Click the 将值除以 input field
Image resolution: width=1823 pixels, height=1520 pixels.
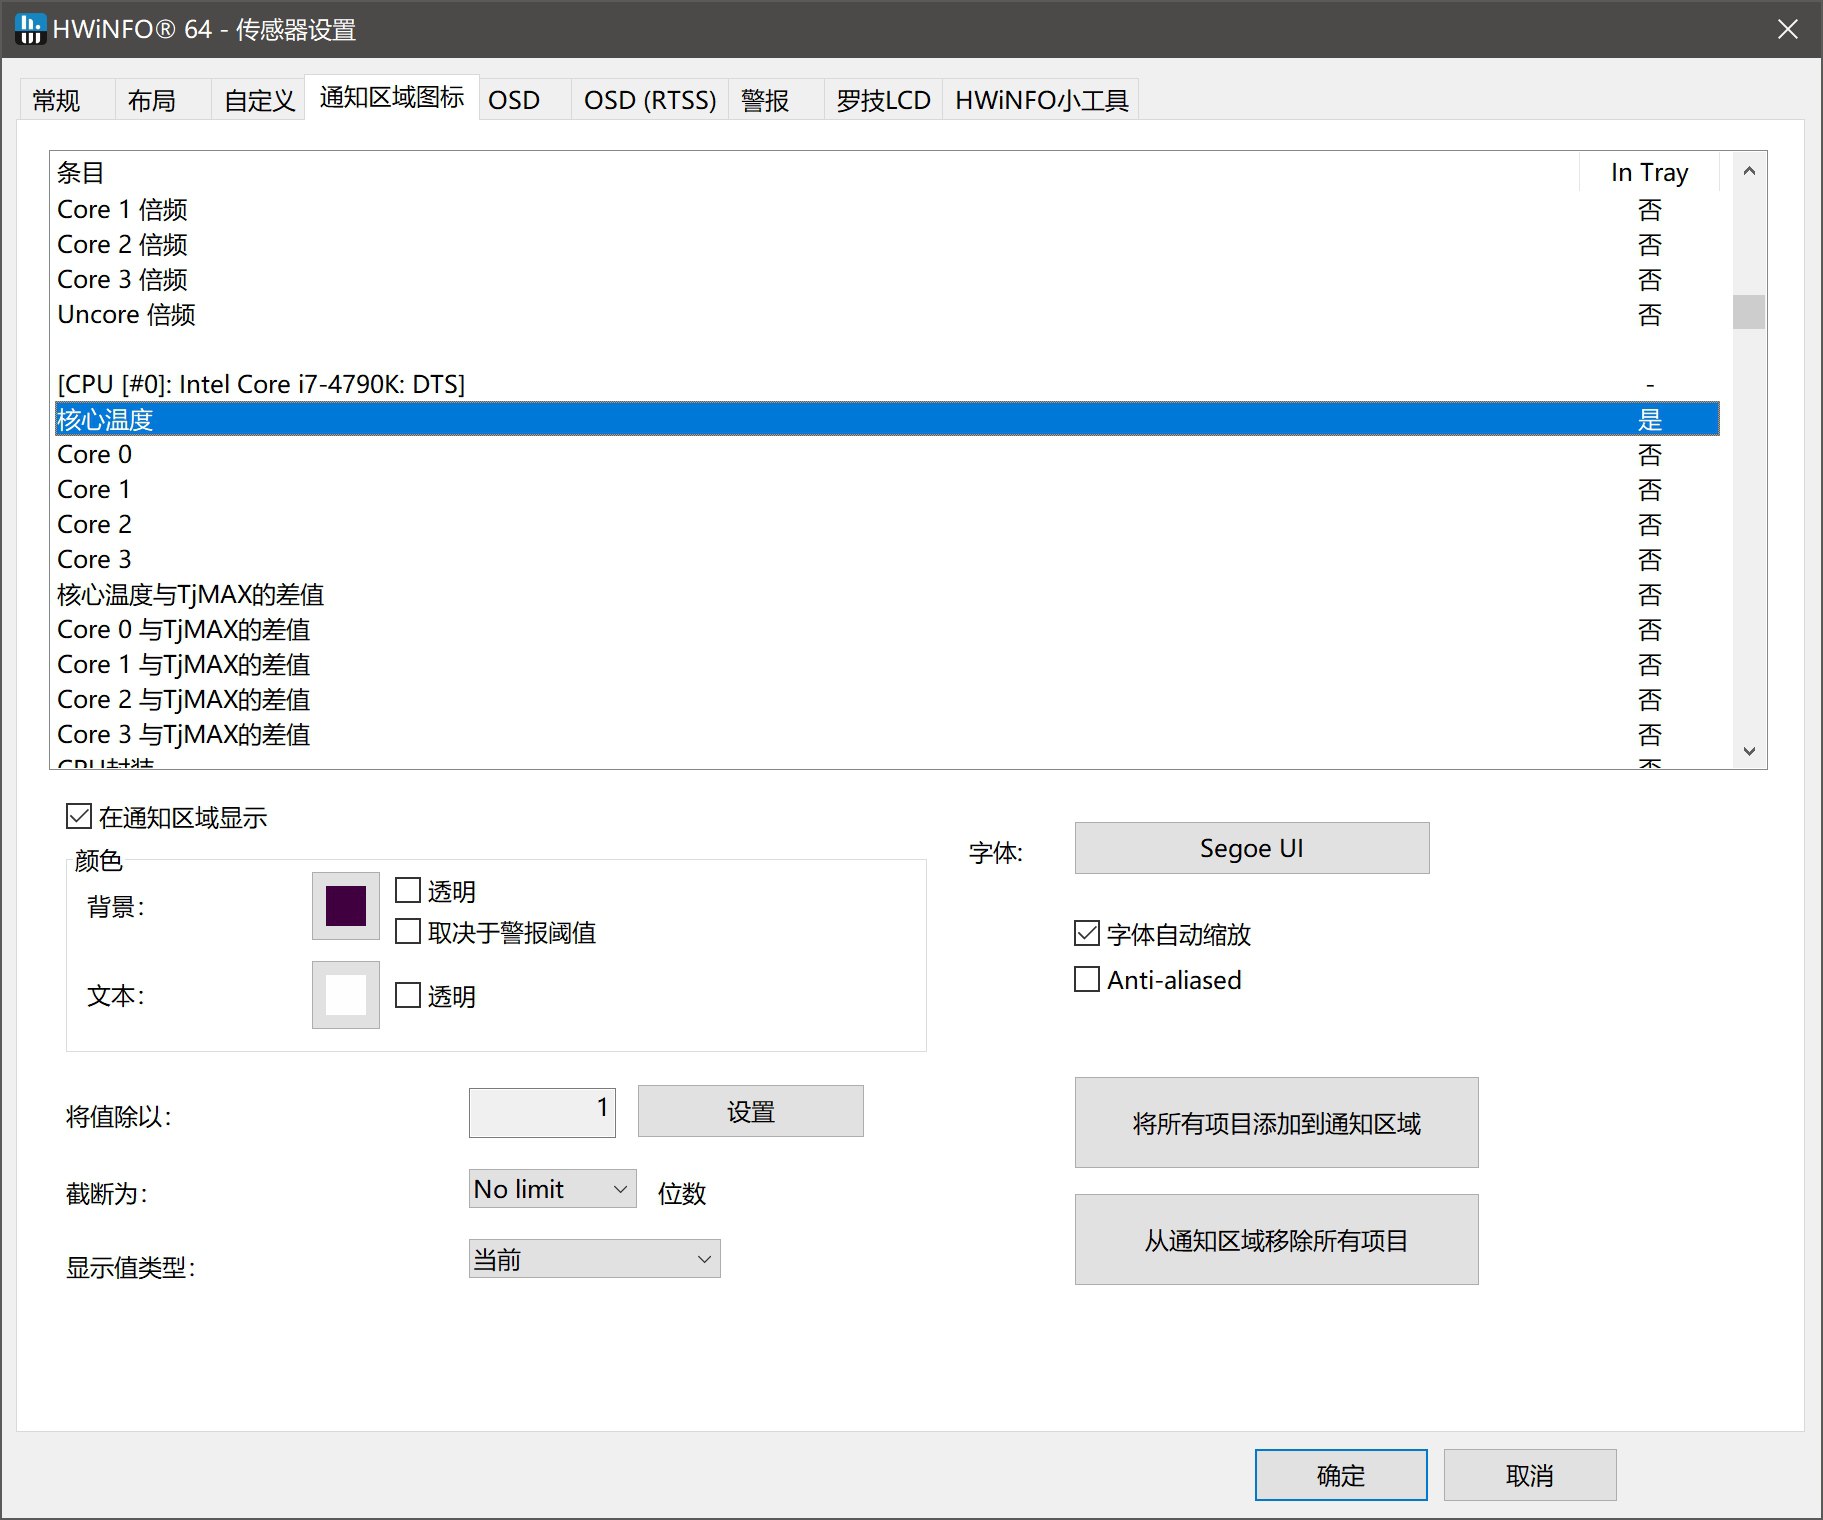pyautogui.click(x=542, y=1111)
